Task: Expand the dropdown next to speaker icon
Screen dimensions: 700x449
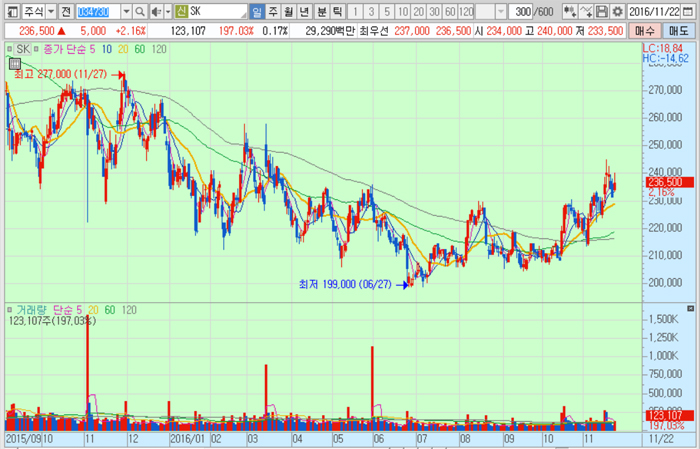Action: (168, 12)
